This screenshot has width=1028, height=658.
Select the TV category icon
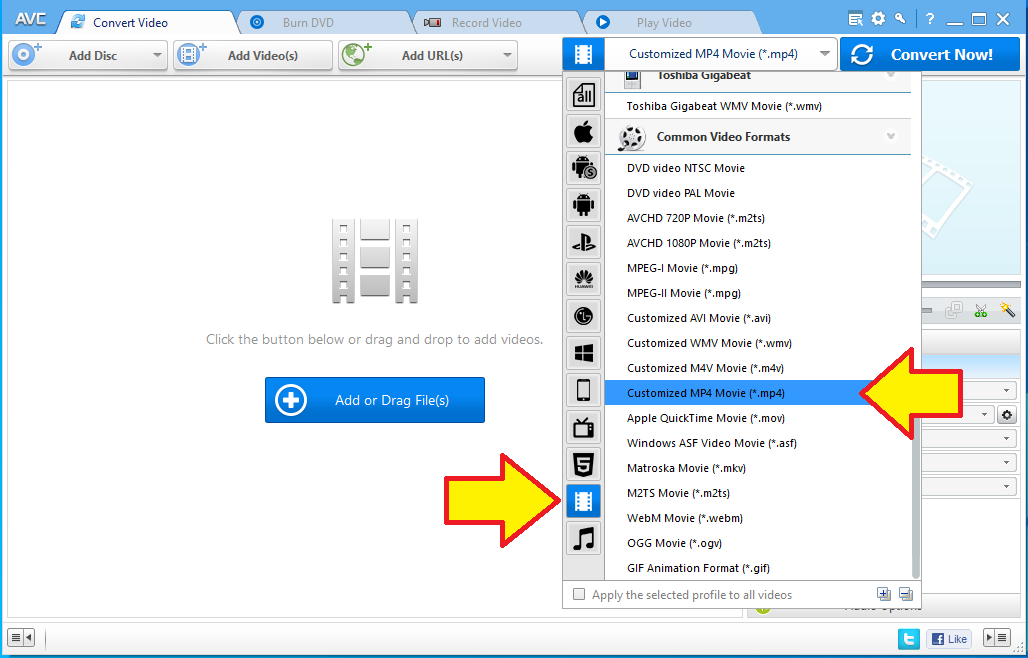[x=583, y=429]
